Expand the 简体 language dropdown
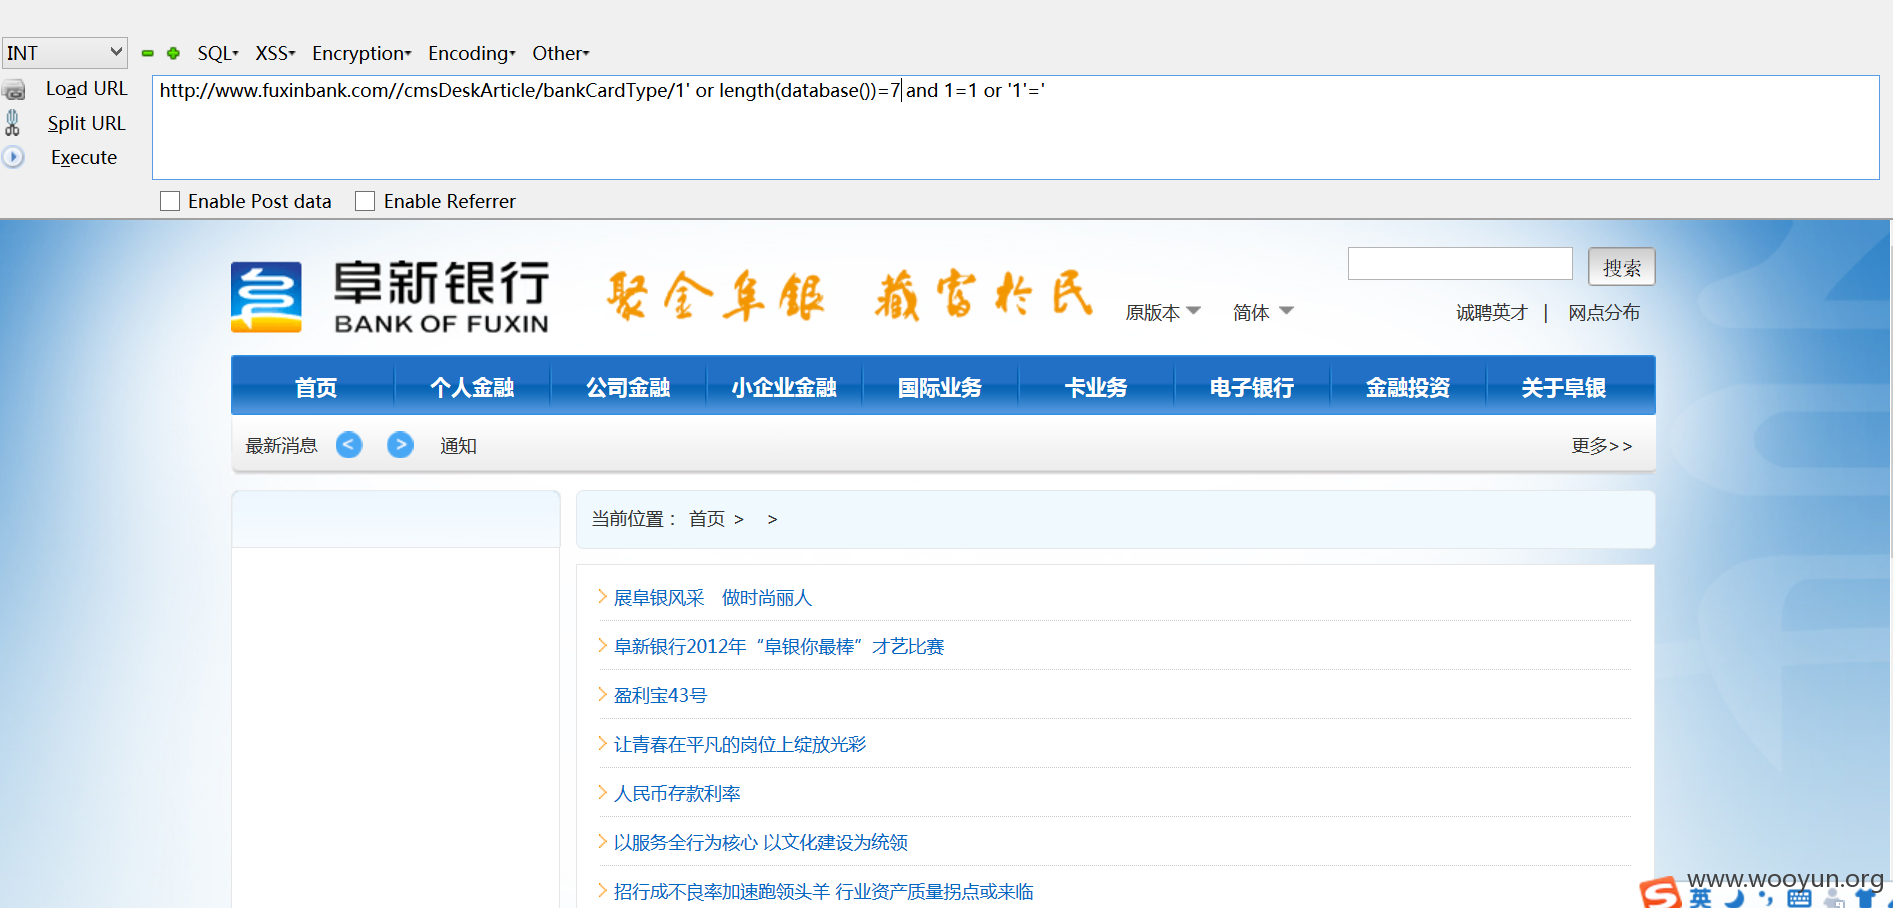The height and width of the screenshot is (908, 1893). [1263, 312]
